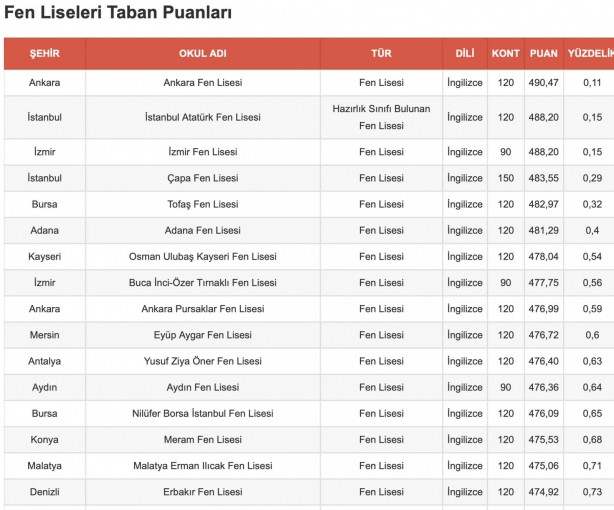
Task: Click the Malatya city cell
Action: (45, 466)
